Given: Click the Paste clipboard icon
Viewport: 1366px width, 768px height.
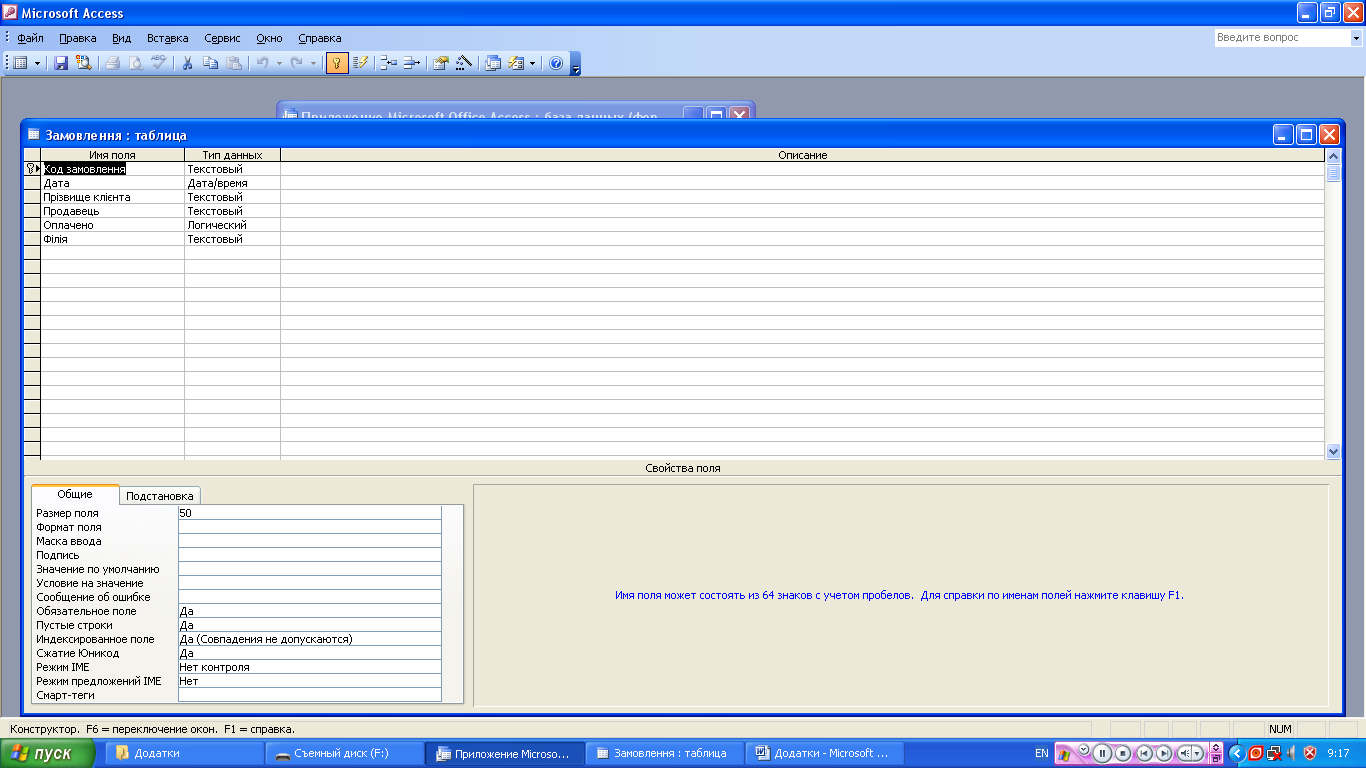Looking at the screenshot, I should (233, 63).
